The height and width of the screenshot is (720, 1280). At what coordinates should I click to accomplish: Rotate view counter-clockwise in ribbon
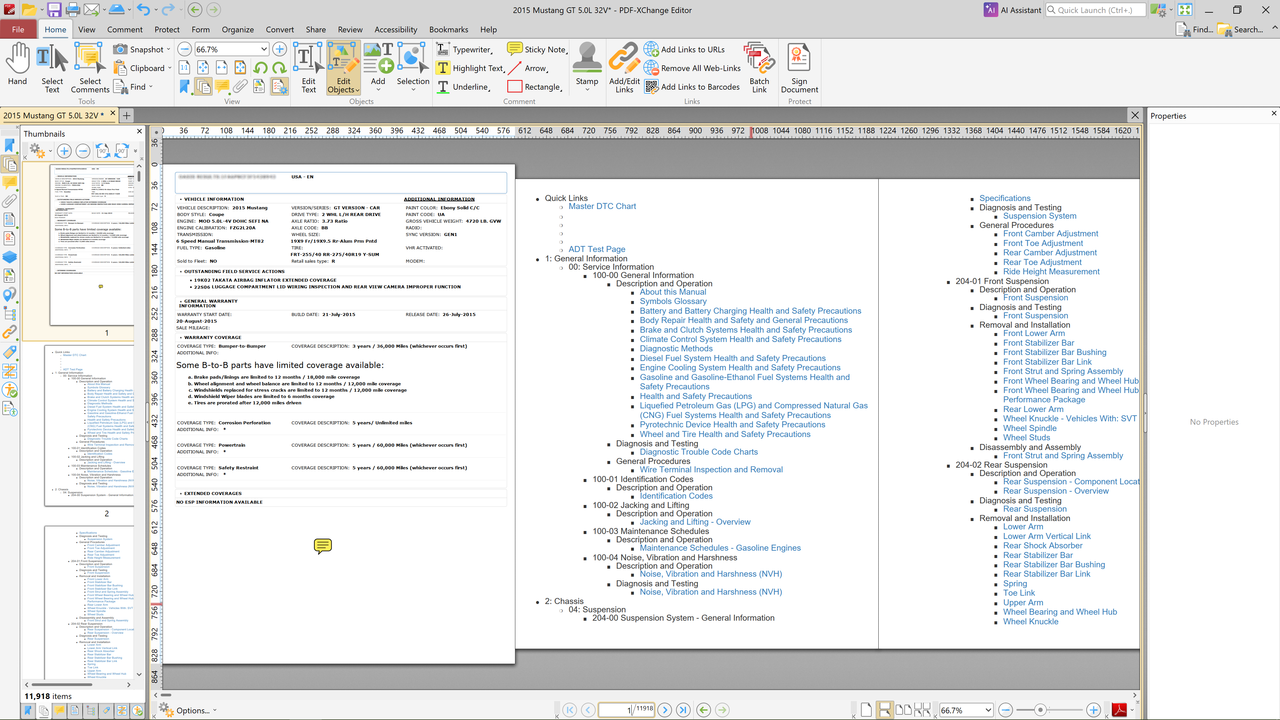coord(260,68)
